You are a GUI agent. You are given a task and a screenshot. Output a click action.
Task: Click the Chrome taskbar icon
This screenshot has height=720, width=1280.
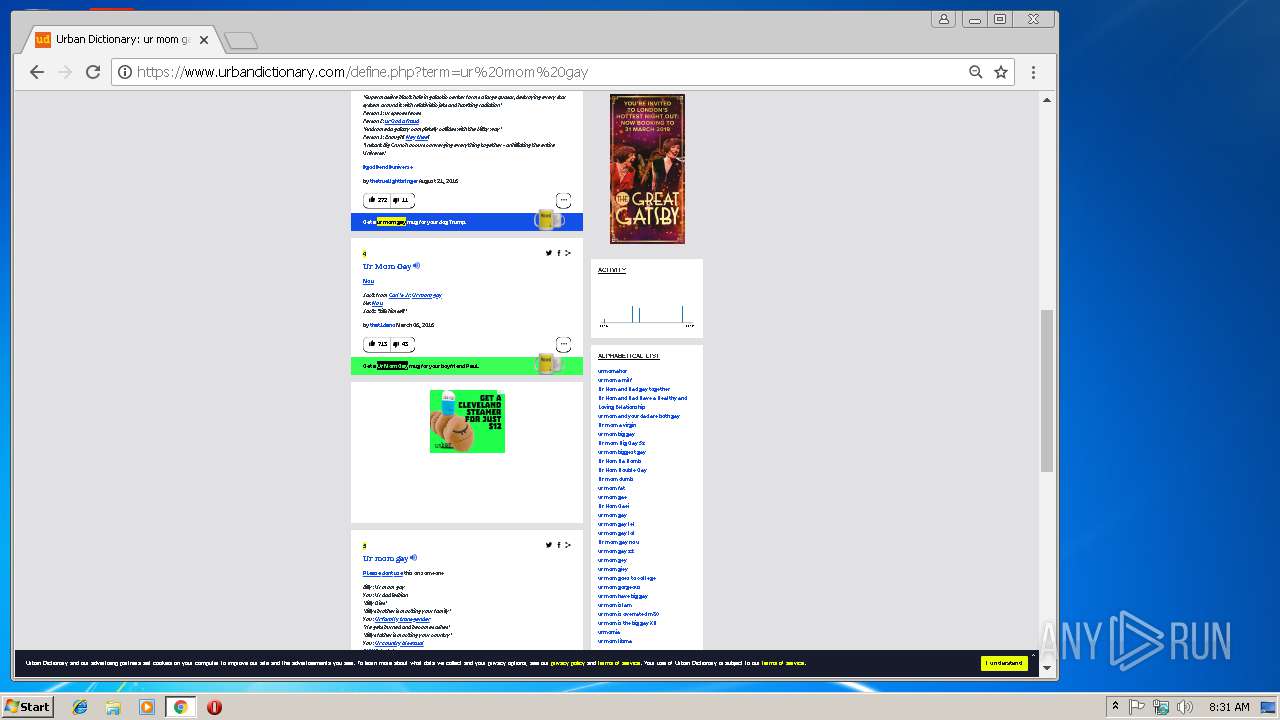pyautogui.click(x=181, y=707)
